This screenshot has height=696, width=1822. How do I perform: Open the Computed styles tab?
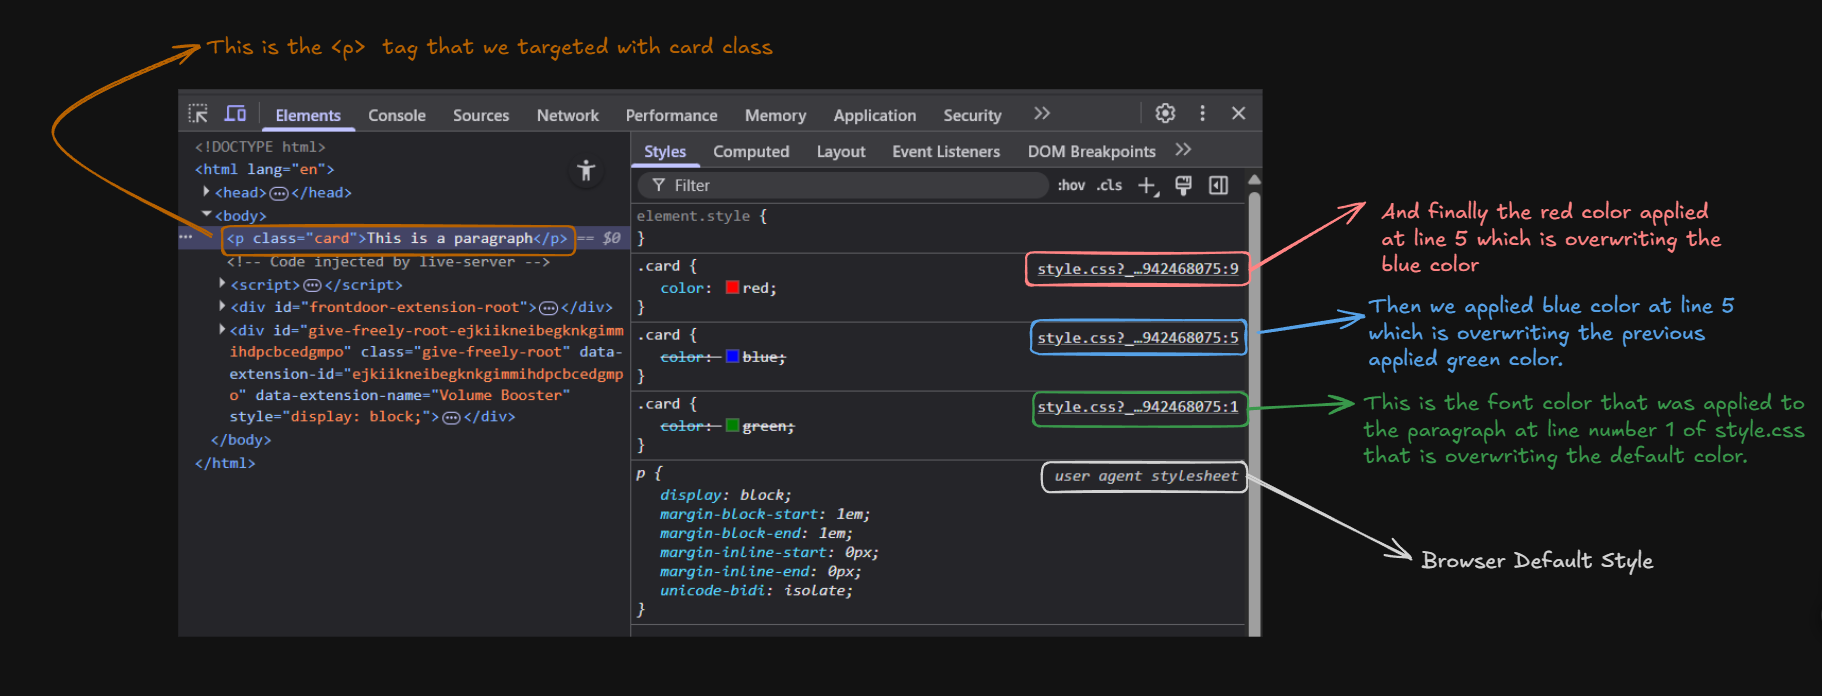click(751, 152)
